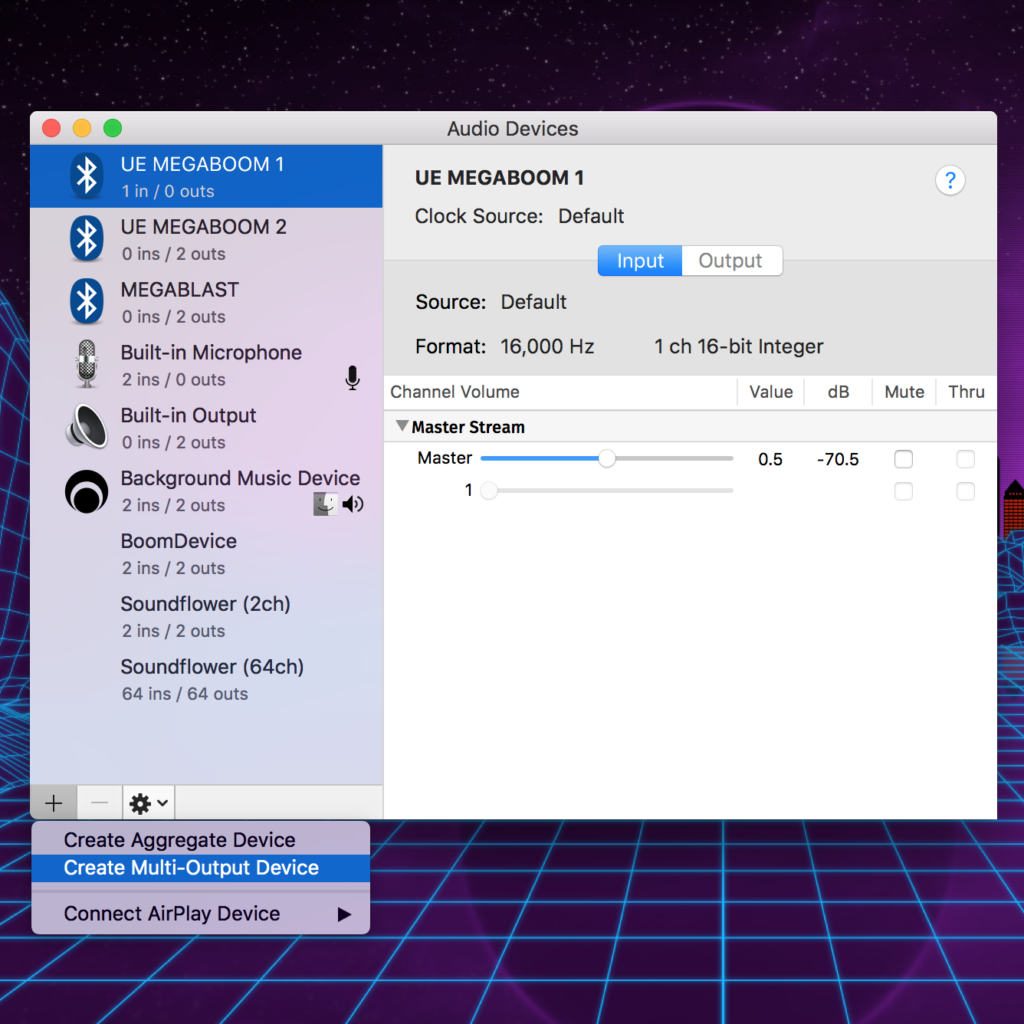Collapse the Master Stream disclosure triangle
1024x1024 pixels.
(402, 426)
